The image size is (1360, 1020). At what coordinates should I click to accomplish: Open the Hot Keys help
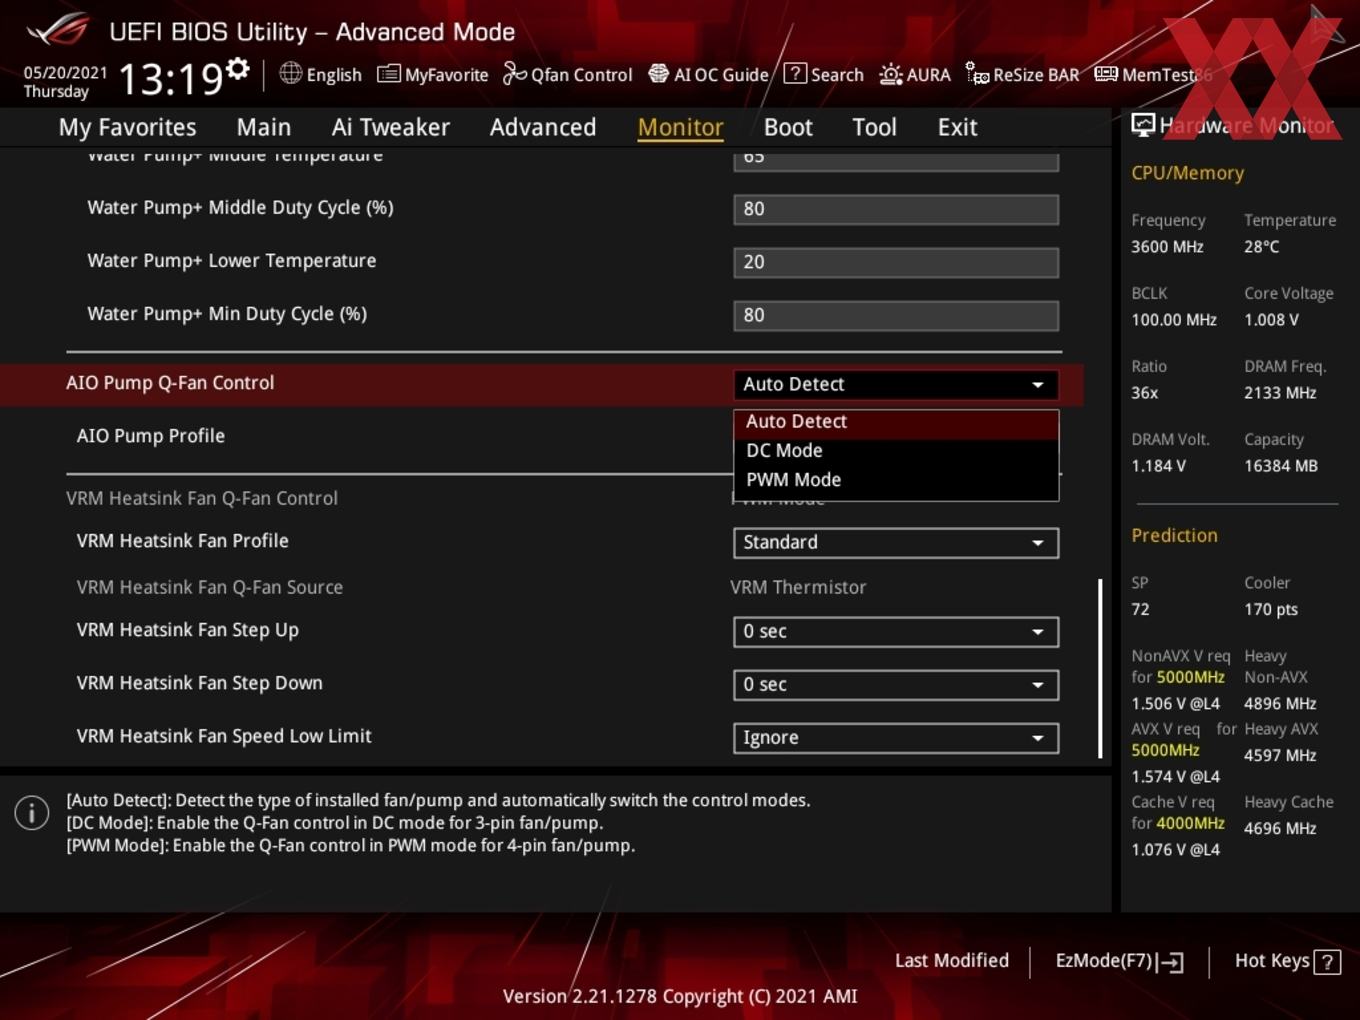[x=1287, y=961]
